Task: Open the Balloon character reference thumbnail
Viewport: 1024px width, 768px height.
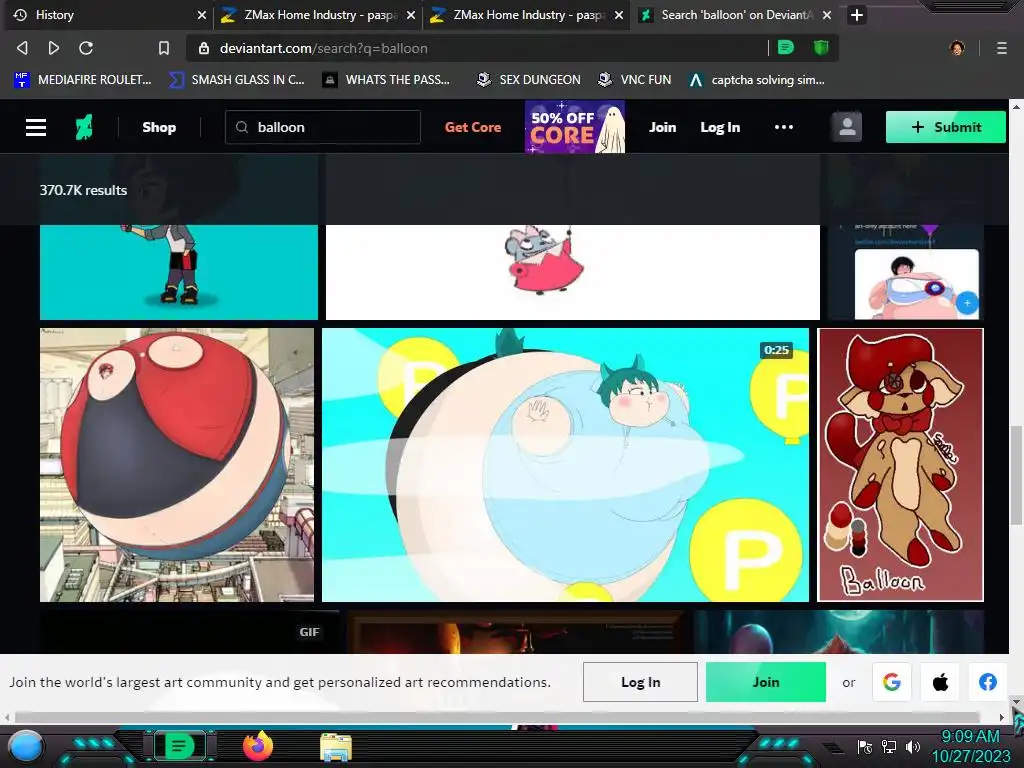Action: point(901,465)
